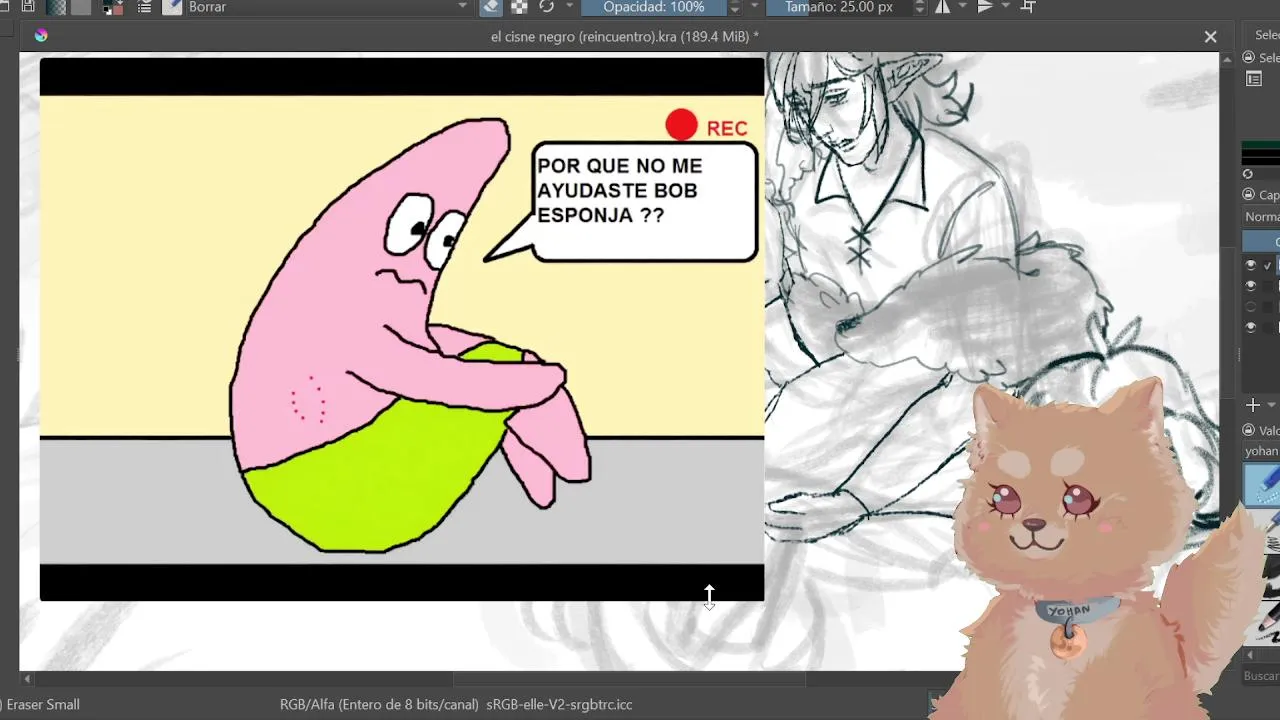
Task: Click the vertical scrollbar up arrow
Action: click(x=1227, y=59)
